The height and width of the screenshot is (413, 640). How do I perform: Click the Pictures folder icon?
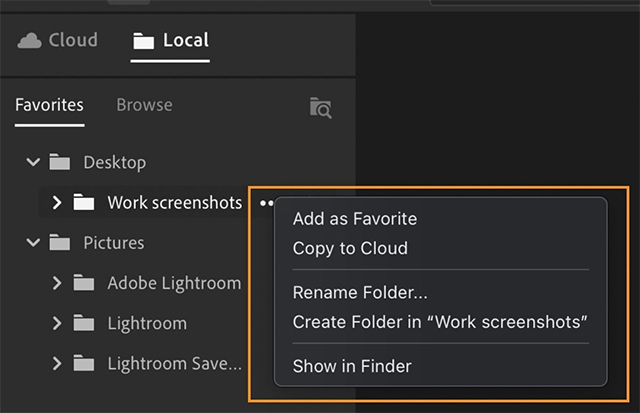60,242
